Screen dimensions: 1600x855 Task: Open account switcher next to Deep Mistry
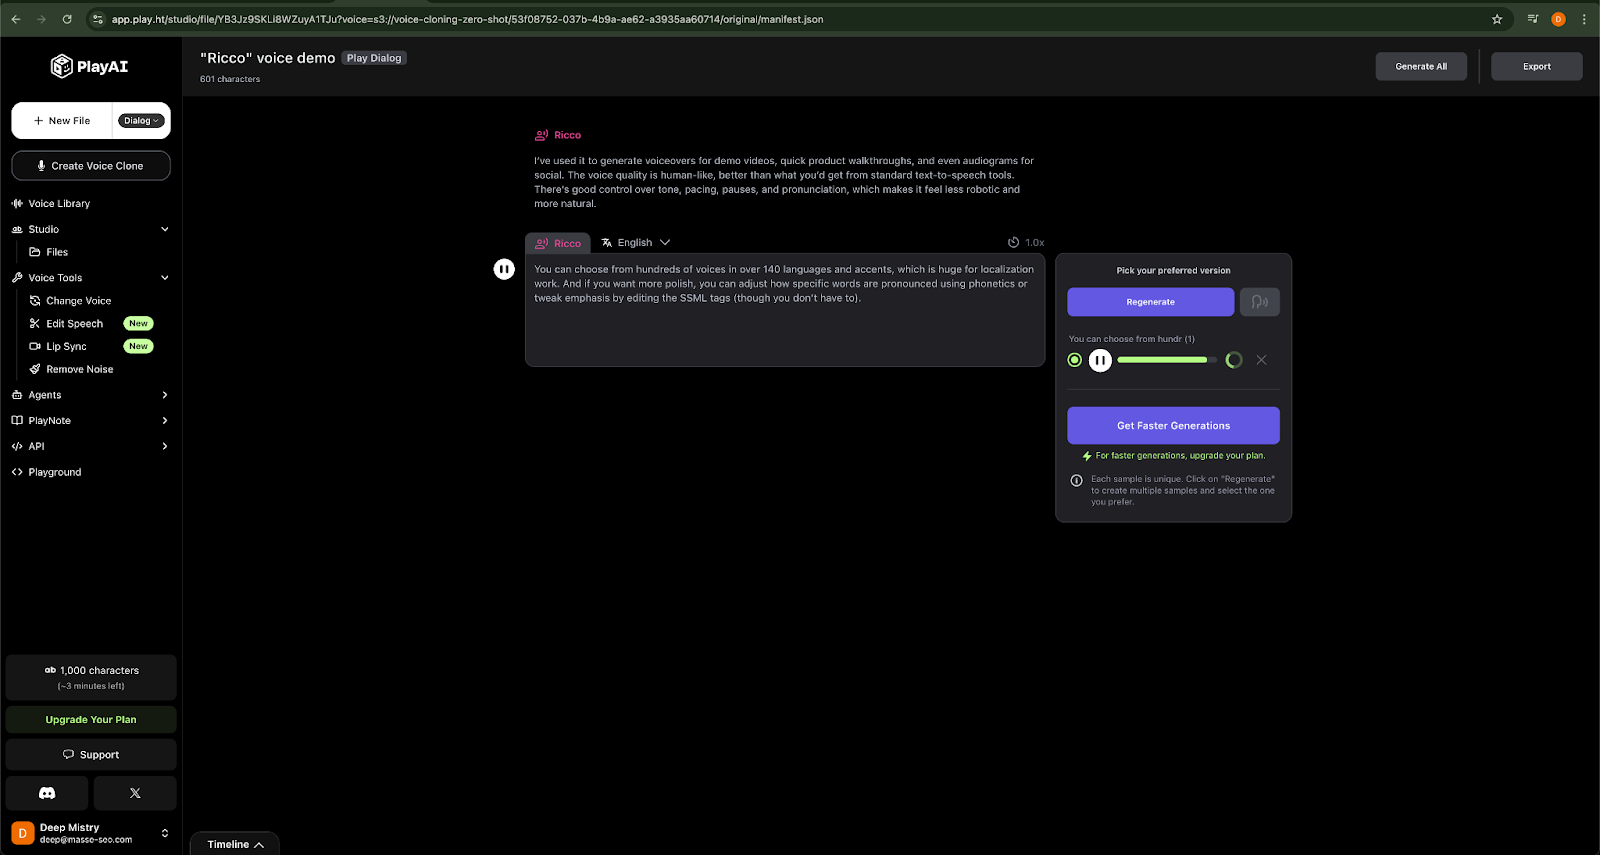tap(165, 833)
